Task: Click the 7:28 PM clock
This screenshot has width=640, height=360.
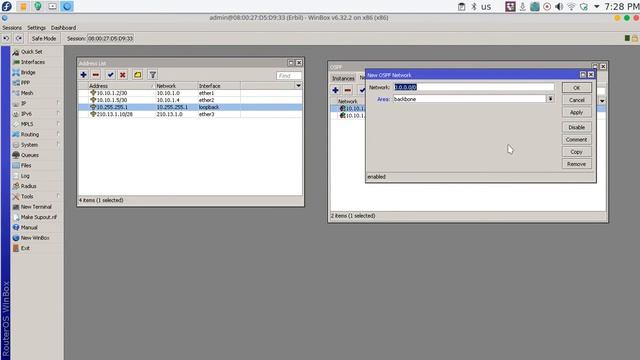Action: [x=622, y=7]
